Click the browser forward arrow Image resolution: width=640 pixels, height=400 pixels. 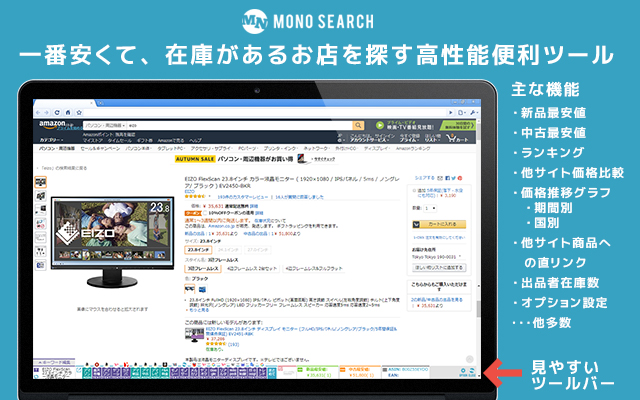coord(46,113)
